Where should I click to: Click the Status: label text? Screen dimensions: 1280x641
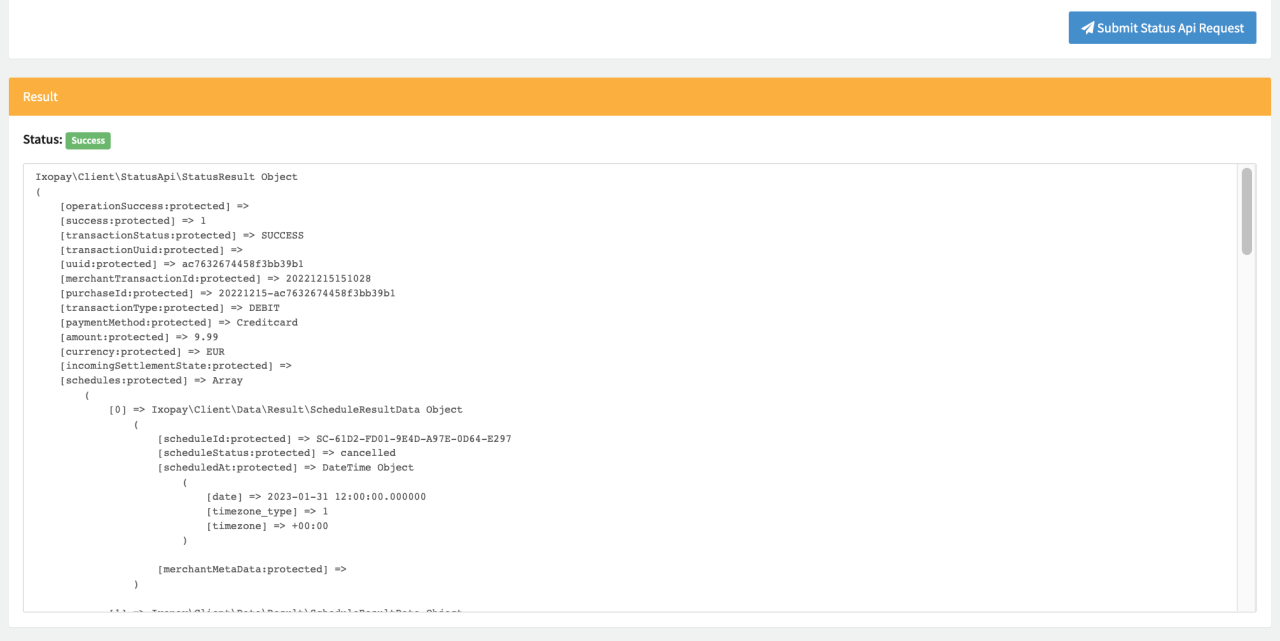[x=42, y=140]
